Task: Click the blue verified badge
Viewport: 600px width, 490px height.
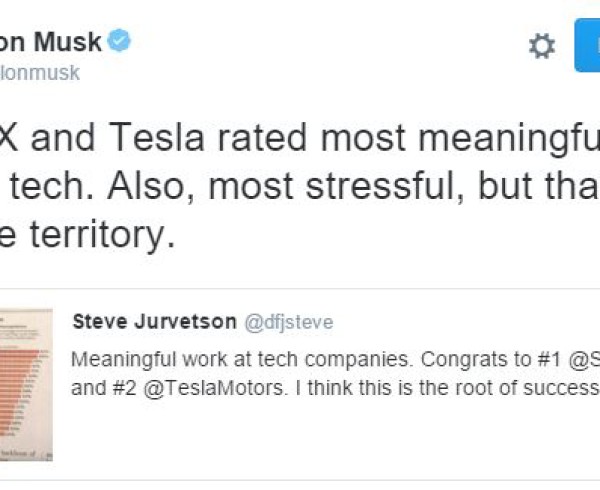Action: pyautogui.click(x=119, y=40)
